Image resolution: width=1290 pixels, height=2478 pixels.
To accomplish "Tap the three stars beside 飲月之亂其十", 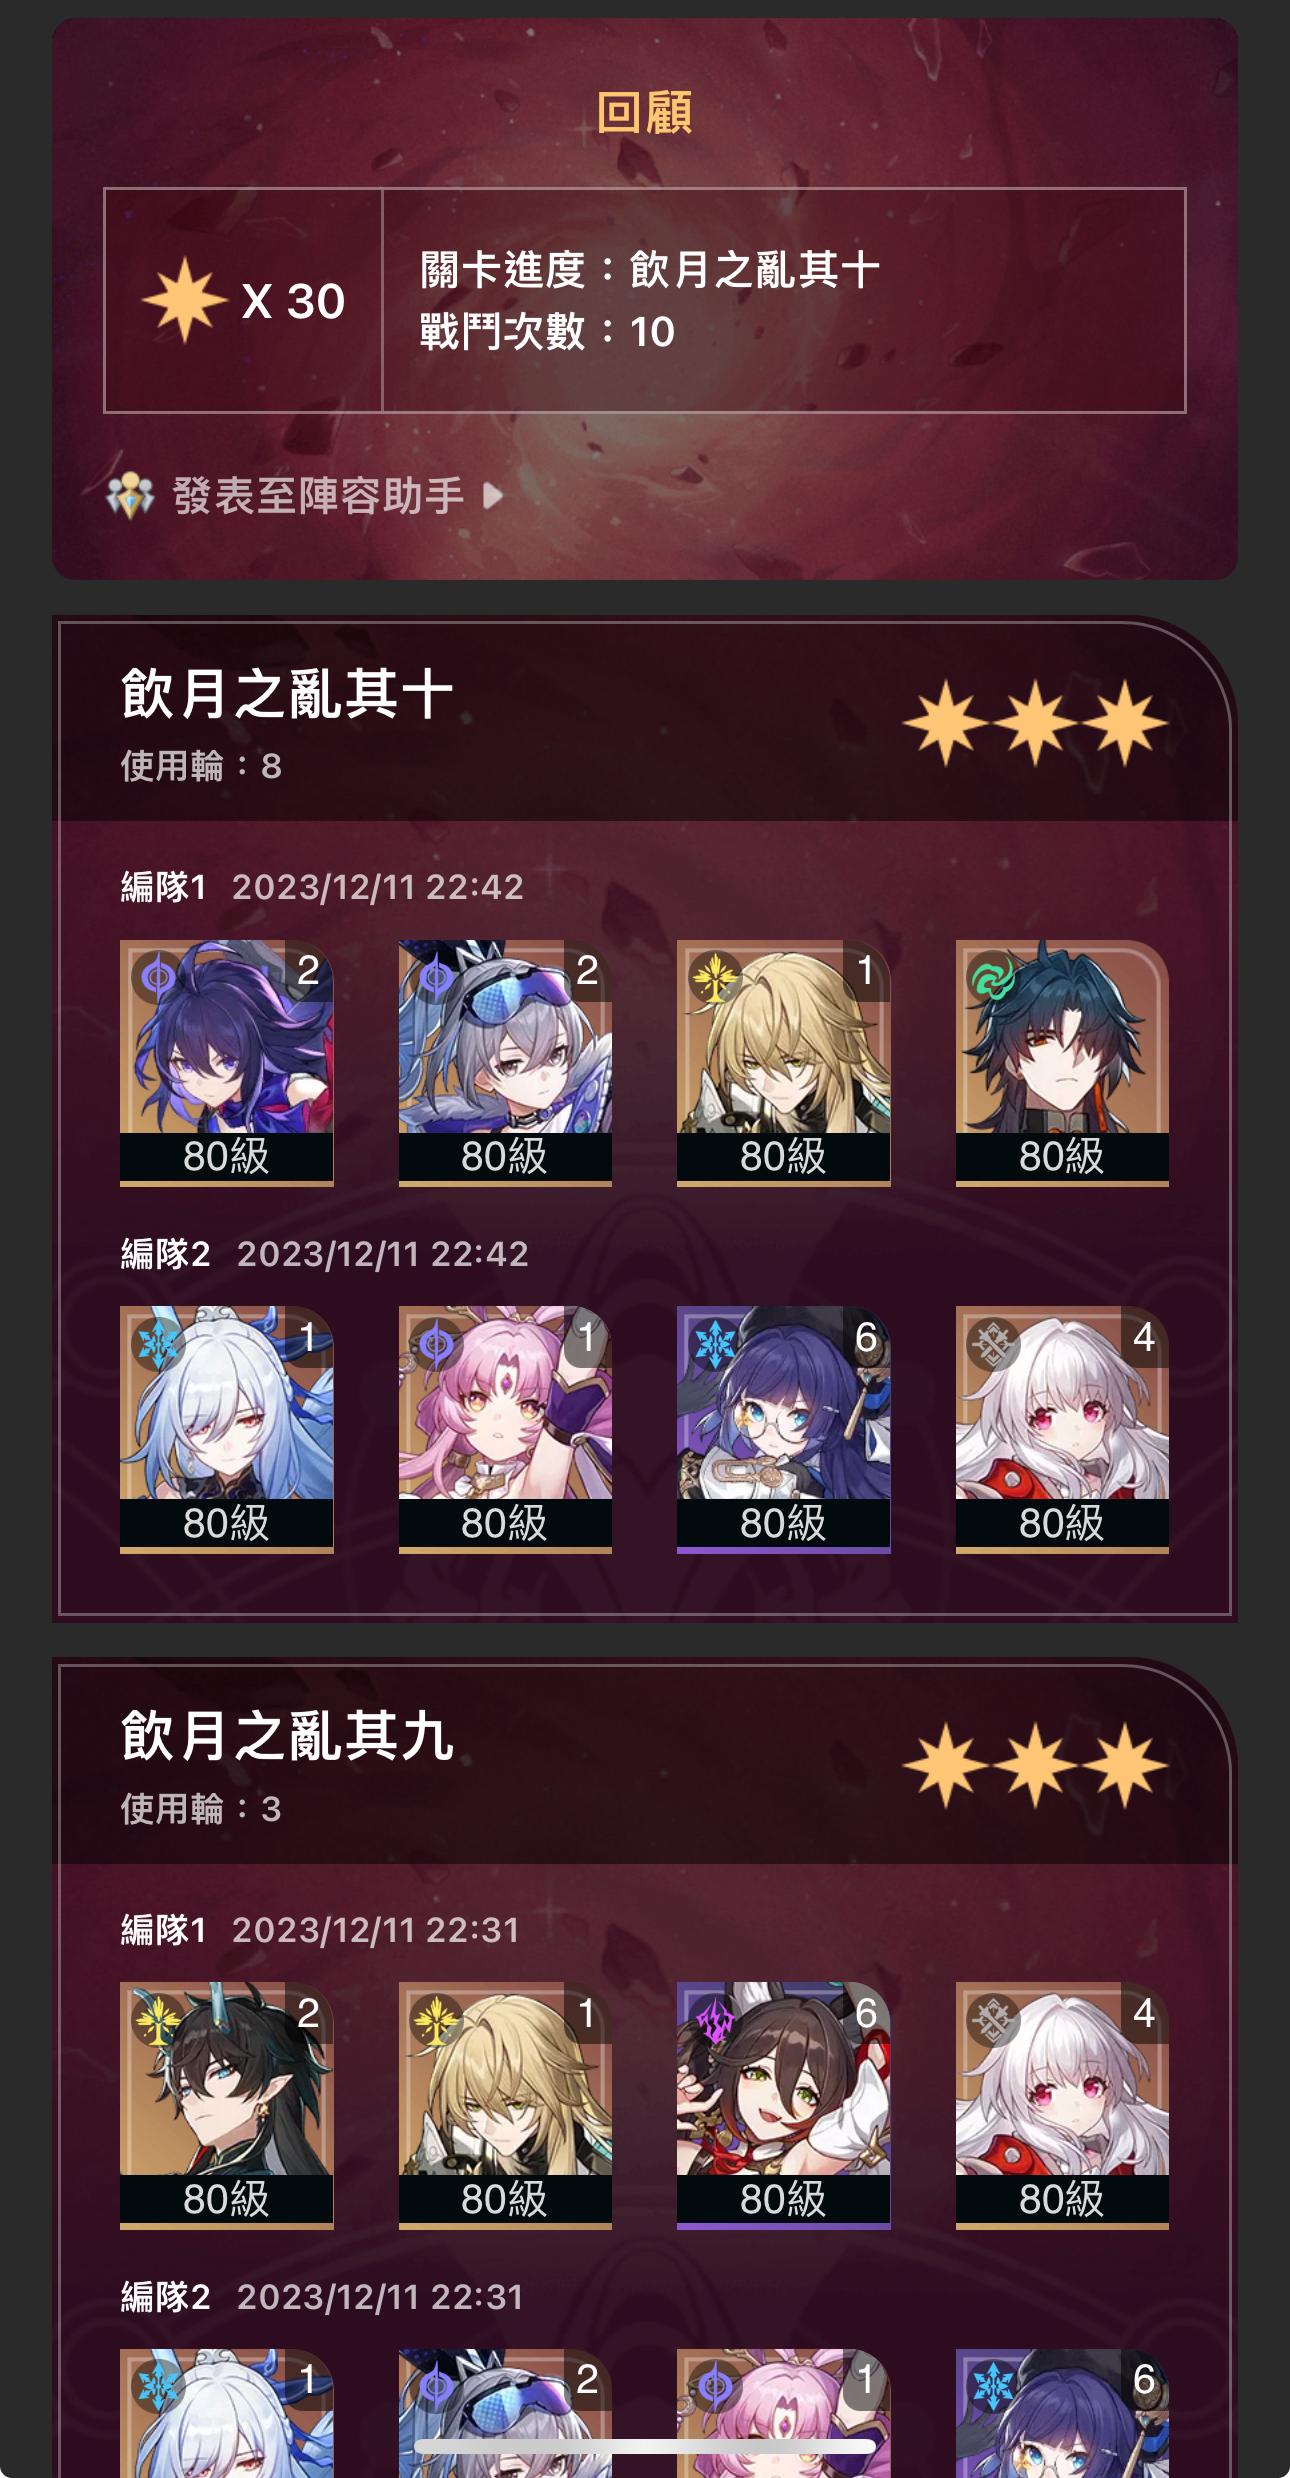I will [1035, 723].
